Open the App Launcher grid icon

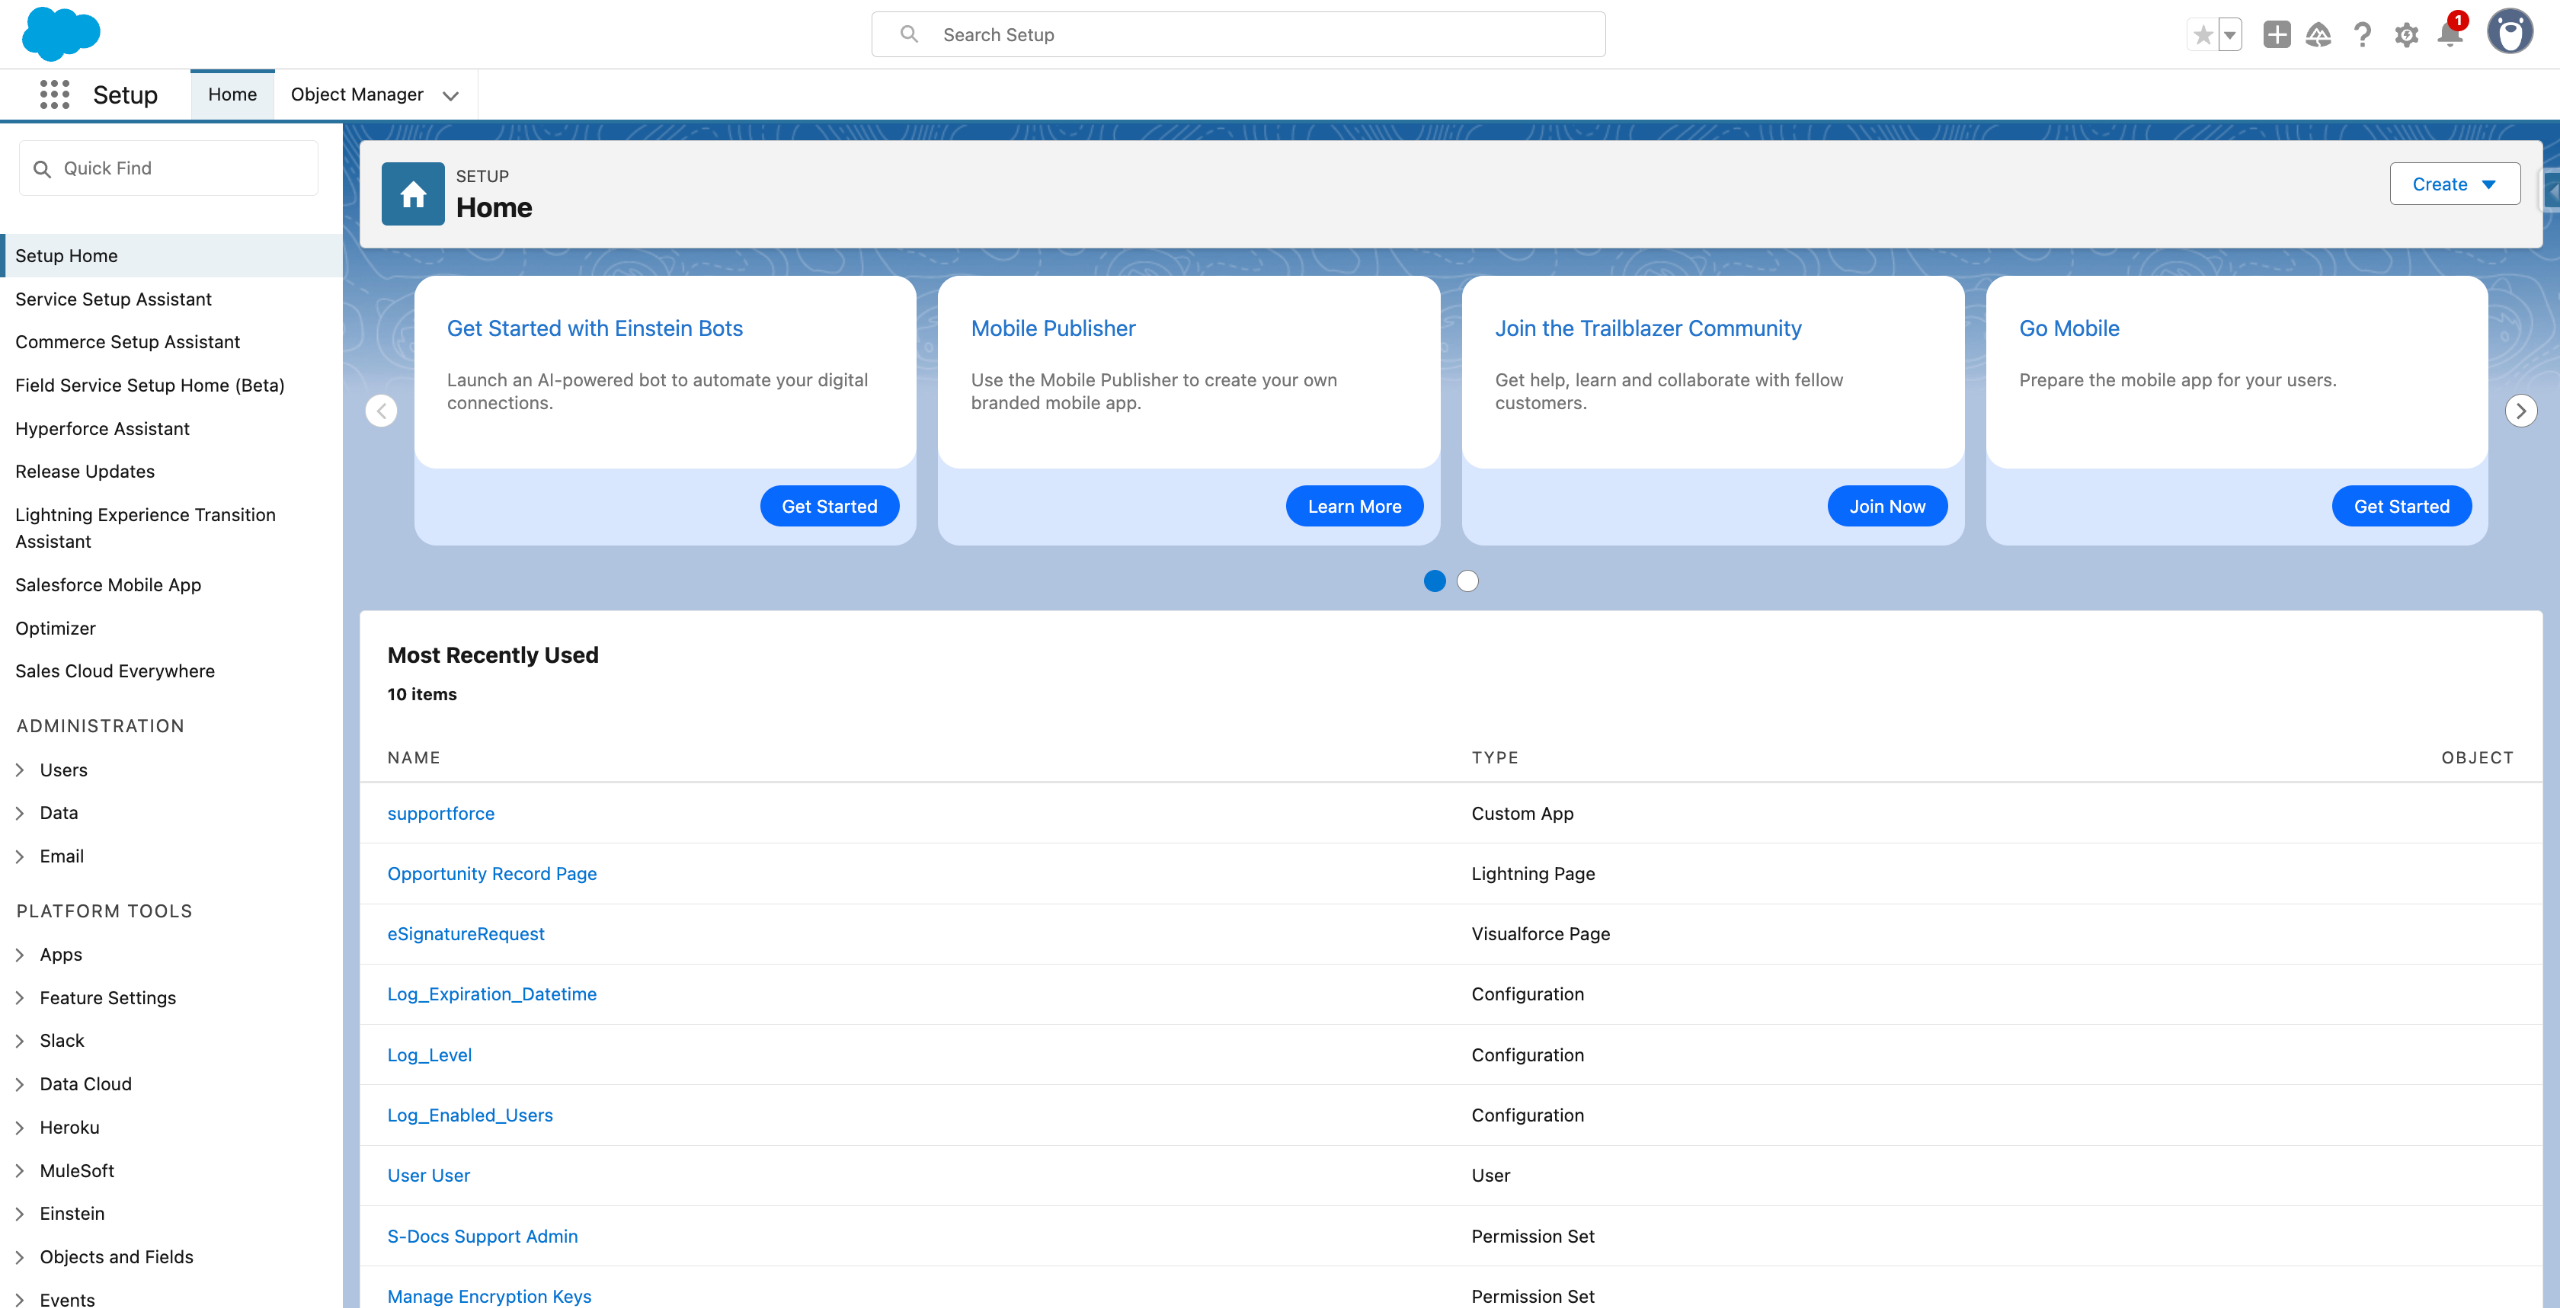54,95
